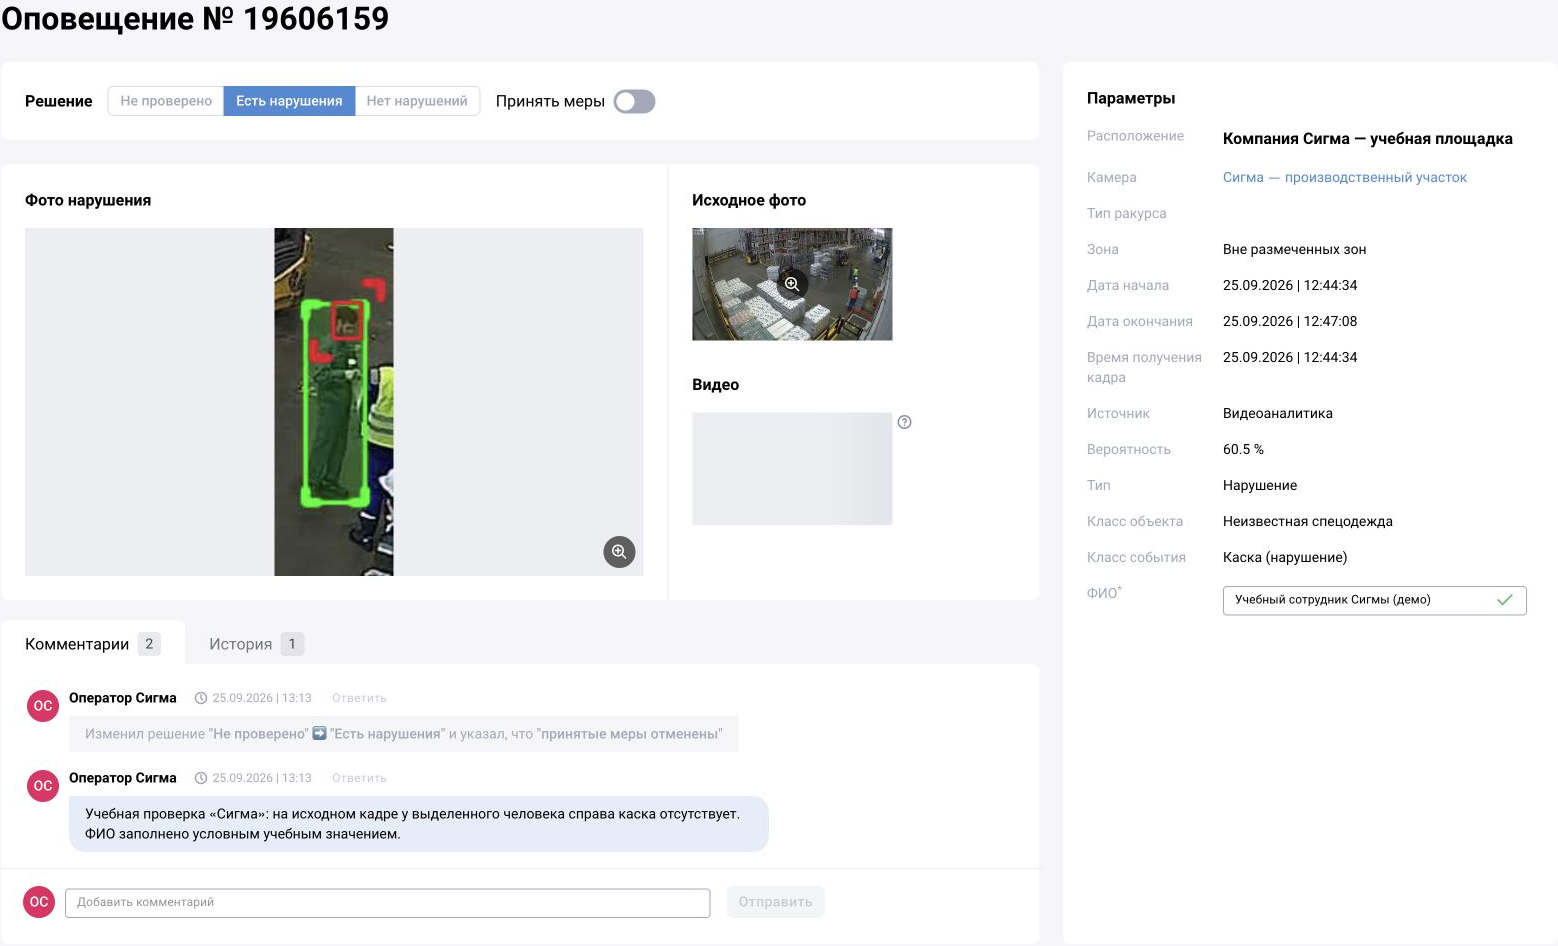The width and height of the screenshot is (1558, 946).
Task: Open the Сигма — производственный участок camera link
Action: 1345,177
